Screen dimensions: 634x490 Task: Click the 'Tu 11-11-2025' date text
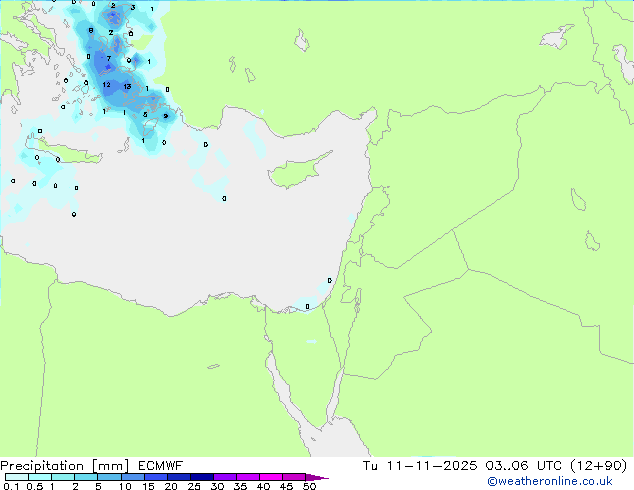[420, 466]
